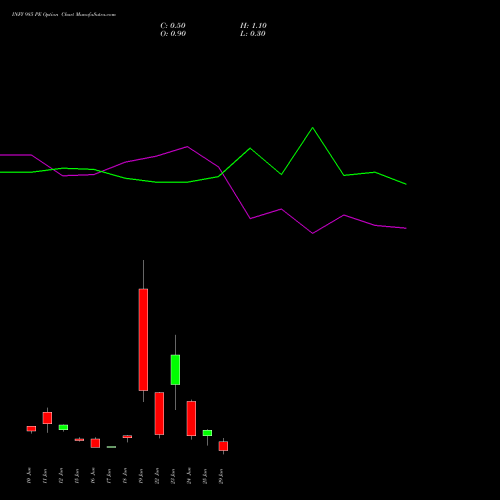Screen dimensions: 500x500
Task: Click the close value C: 0.50
Action: pos(173,26)
